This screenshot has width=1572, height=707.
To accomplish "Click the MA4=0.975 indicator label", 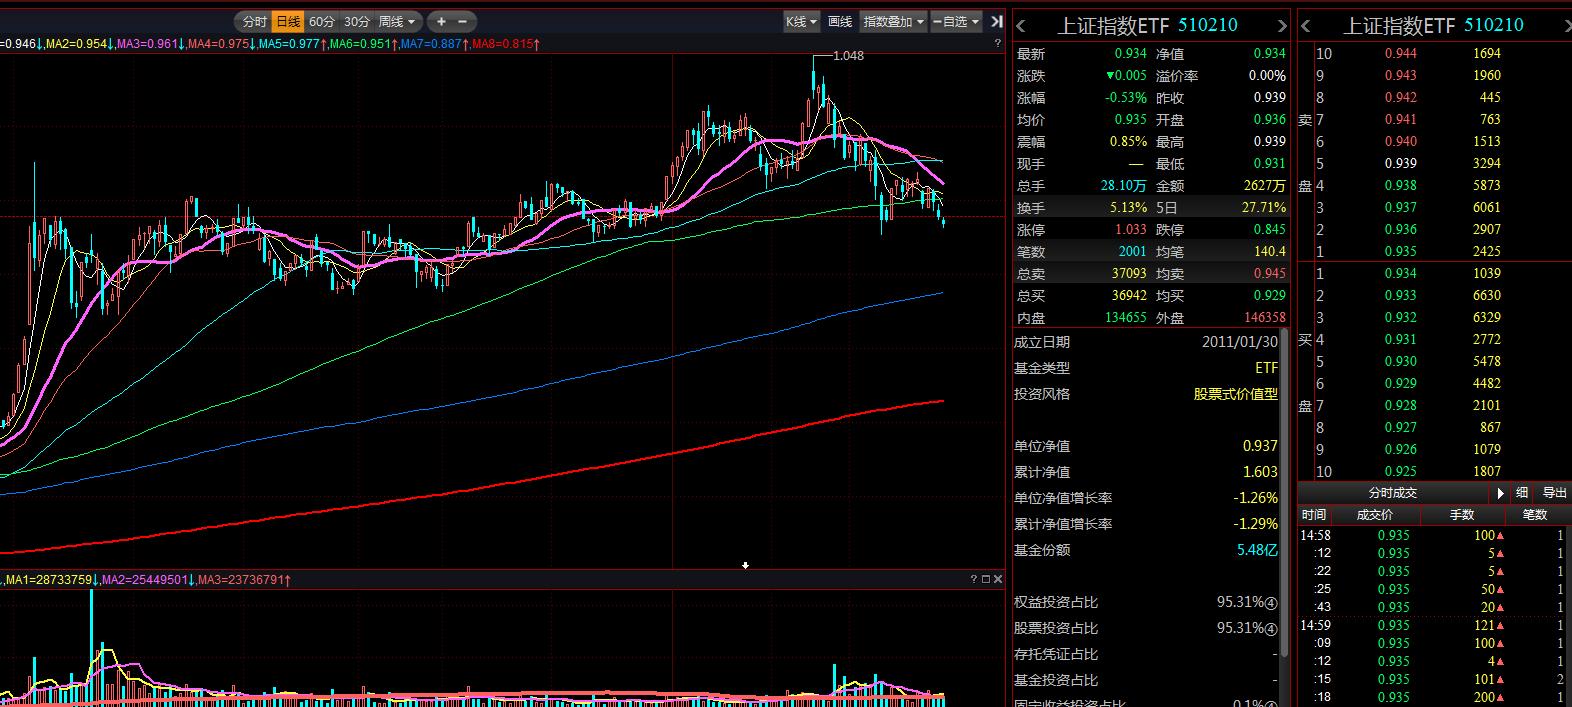I will pos(221,44).
